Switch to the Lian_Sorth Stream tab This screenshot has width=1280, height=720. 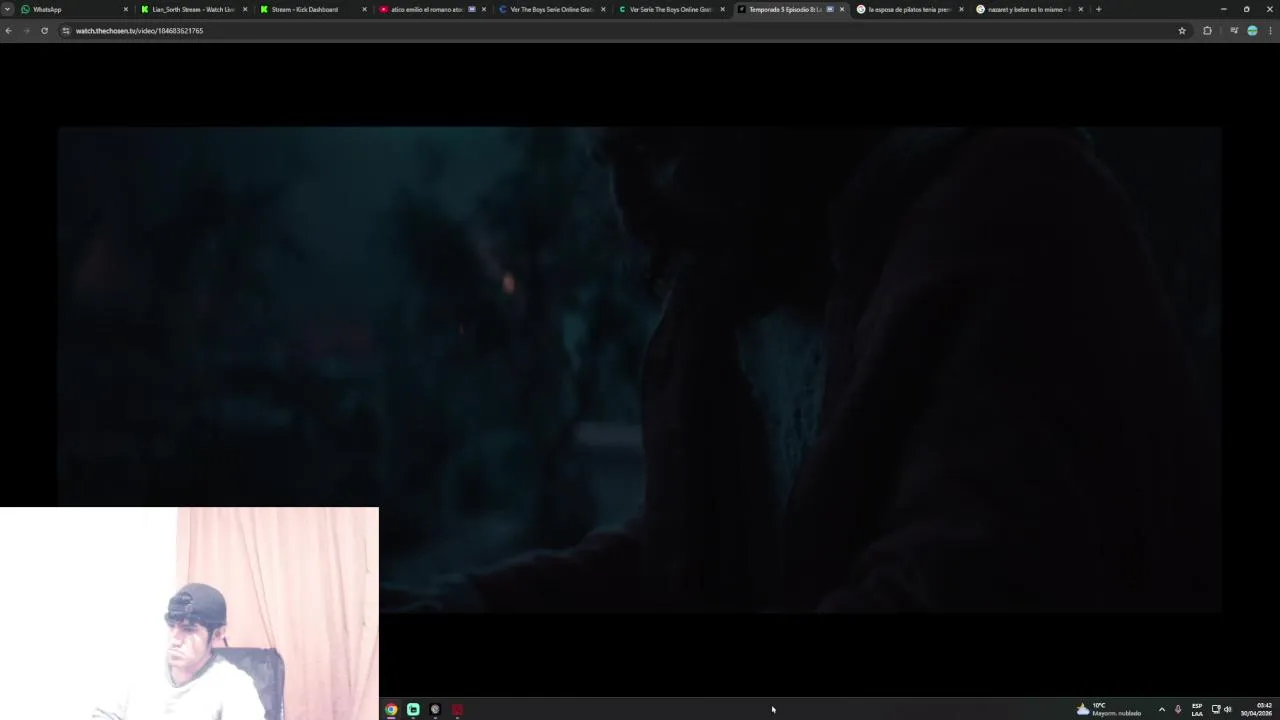193,9
